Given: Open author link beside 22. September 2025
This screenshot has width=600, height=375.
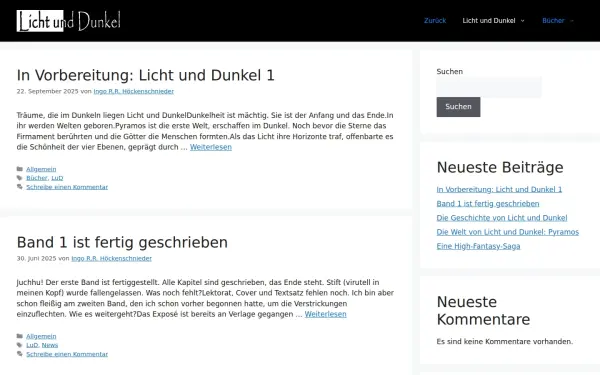Looking at the screenshot, I should click(x=134, y=91).
